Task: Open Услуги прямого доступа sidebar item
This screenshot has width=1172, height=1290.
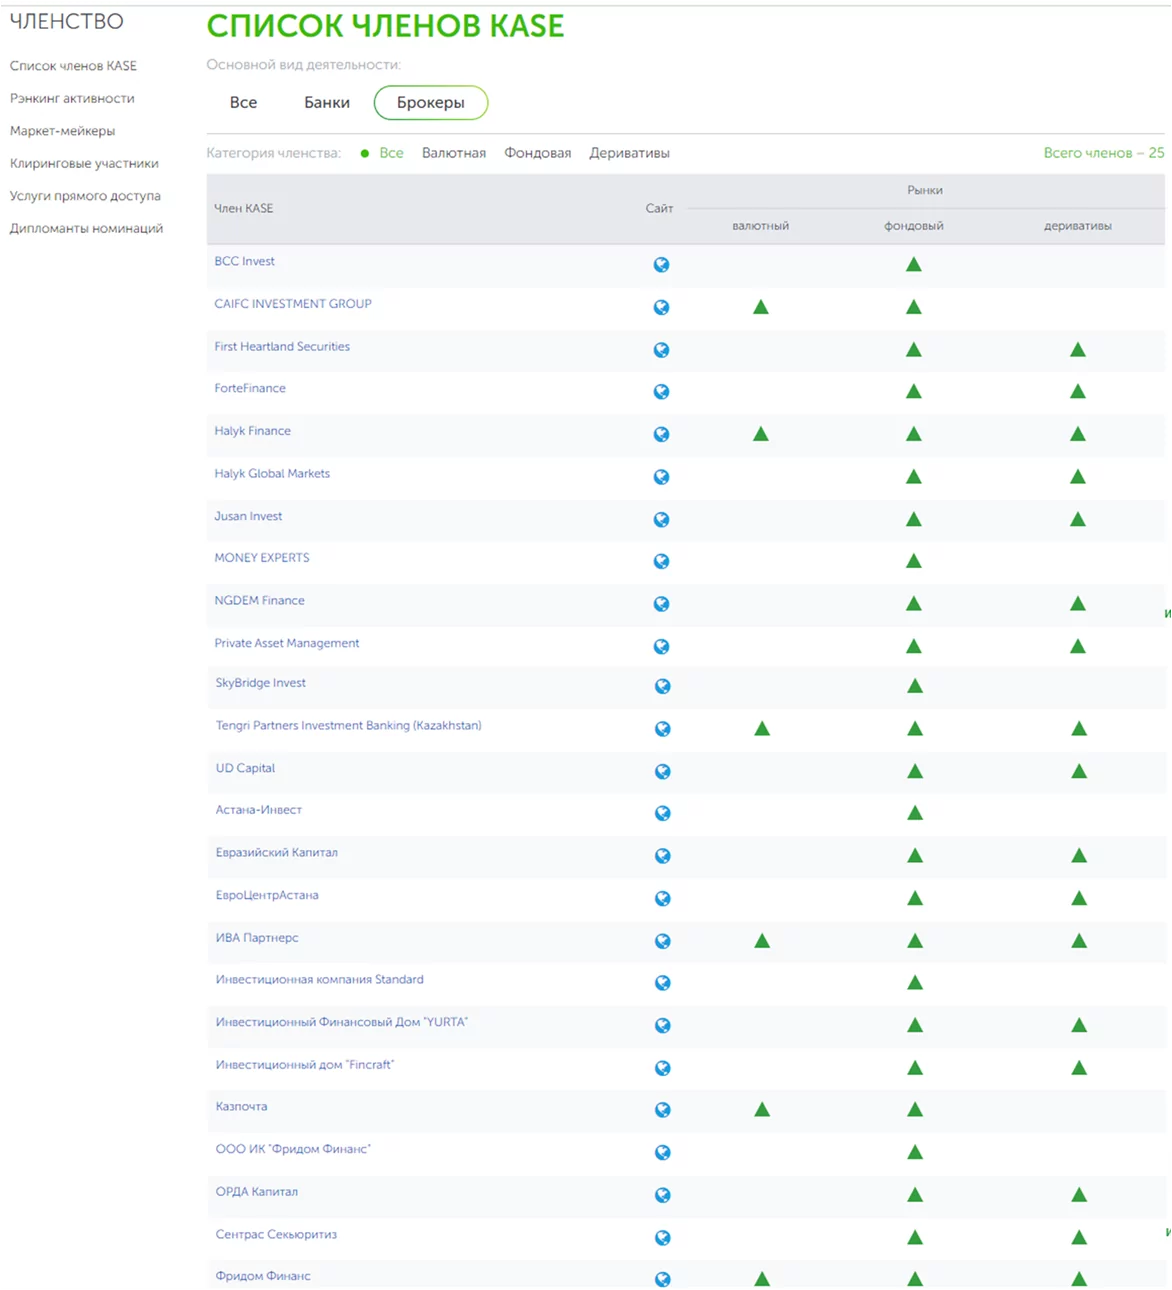Action: [x=85, y=196]
